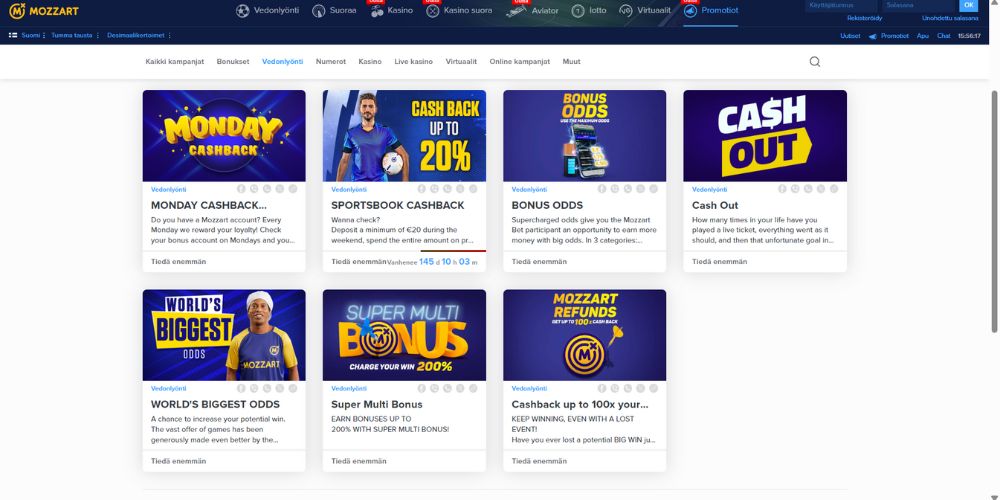
Task: Click Tiedä enemmän under Monday Cashback
Action: pyautogui.click(x=179, y=261)
